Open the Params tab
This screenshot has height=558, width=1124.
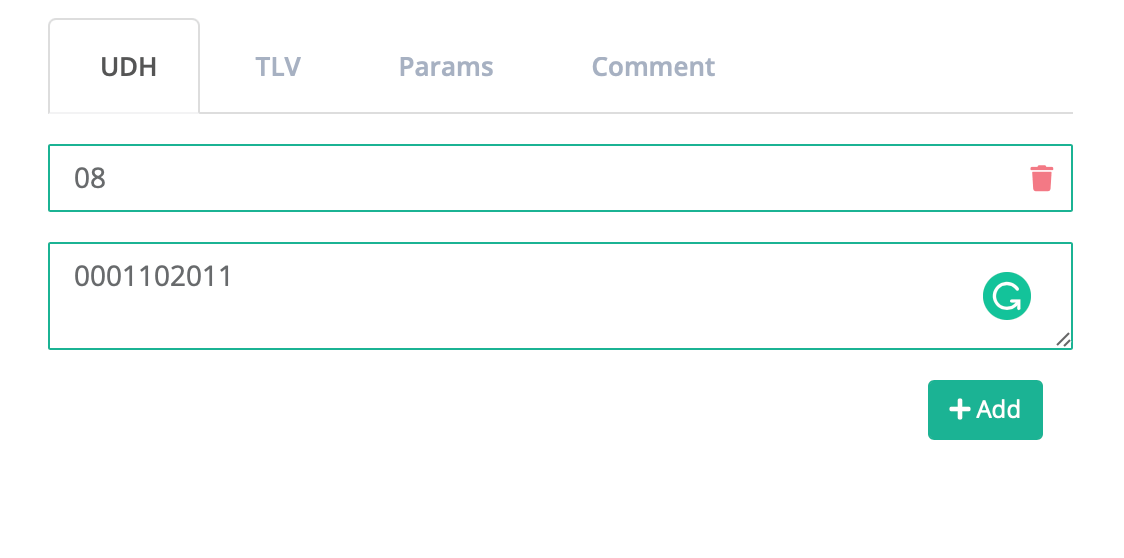coord(446,67)
